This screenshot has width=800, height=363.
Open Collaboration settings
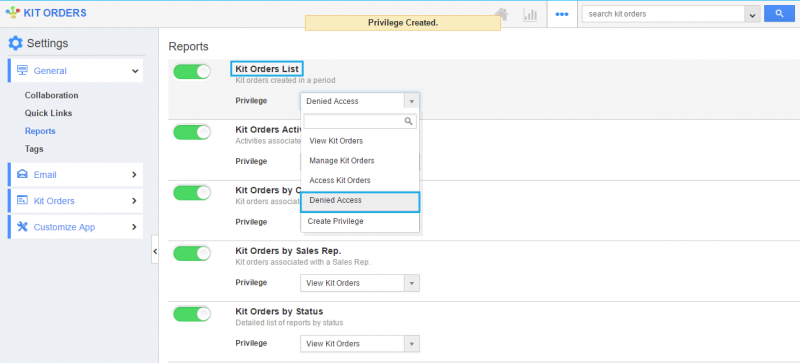pos(52,95)
